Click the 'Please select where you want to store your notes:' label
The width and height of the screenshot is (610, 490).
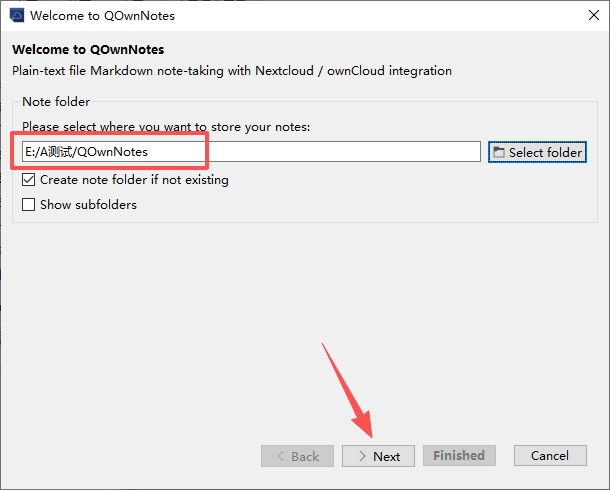click(x=166, y=127)
